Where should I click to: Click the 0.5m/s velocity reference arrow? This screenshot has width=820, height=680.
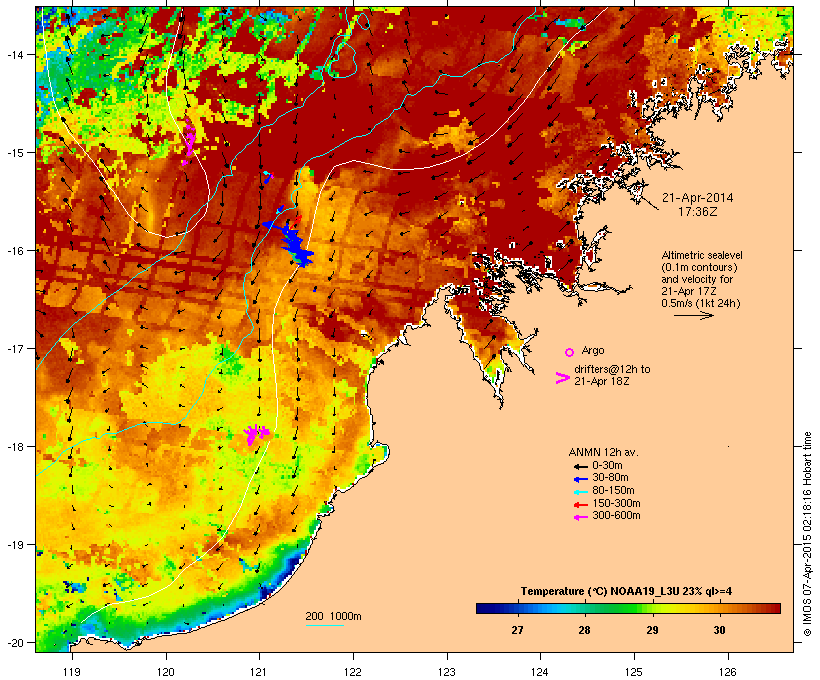pos(693,315)
